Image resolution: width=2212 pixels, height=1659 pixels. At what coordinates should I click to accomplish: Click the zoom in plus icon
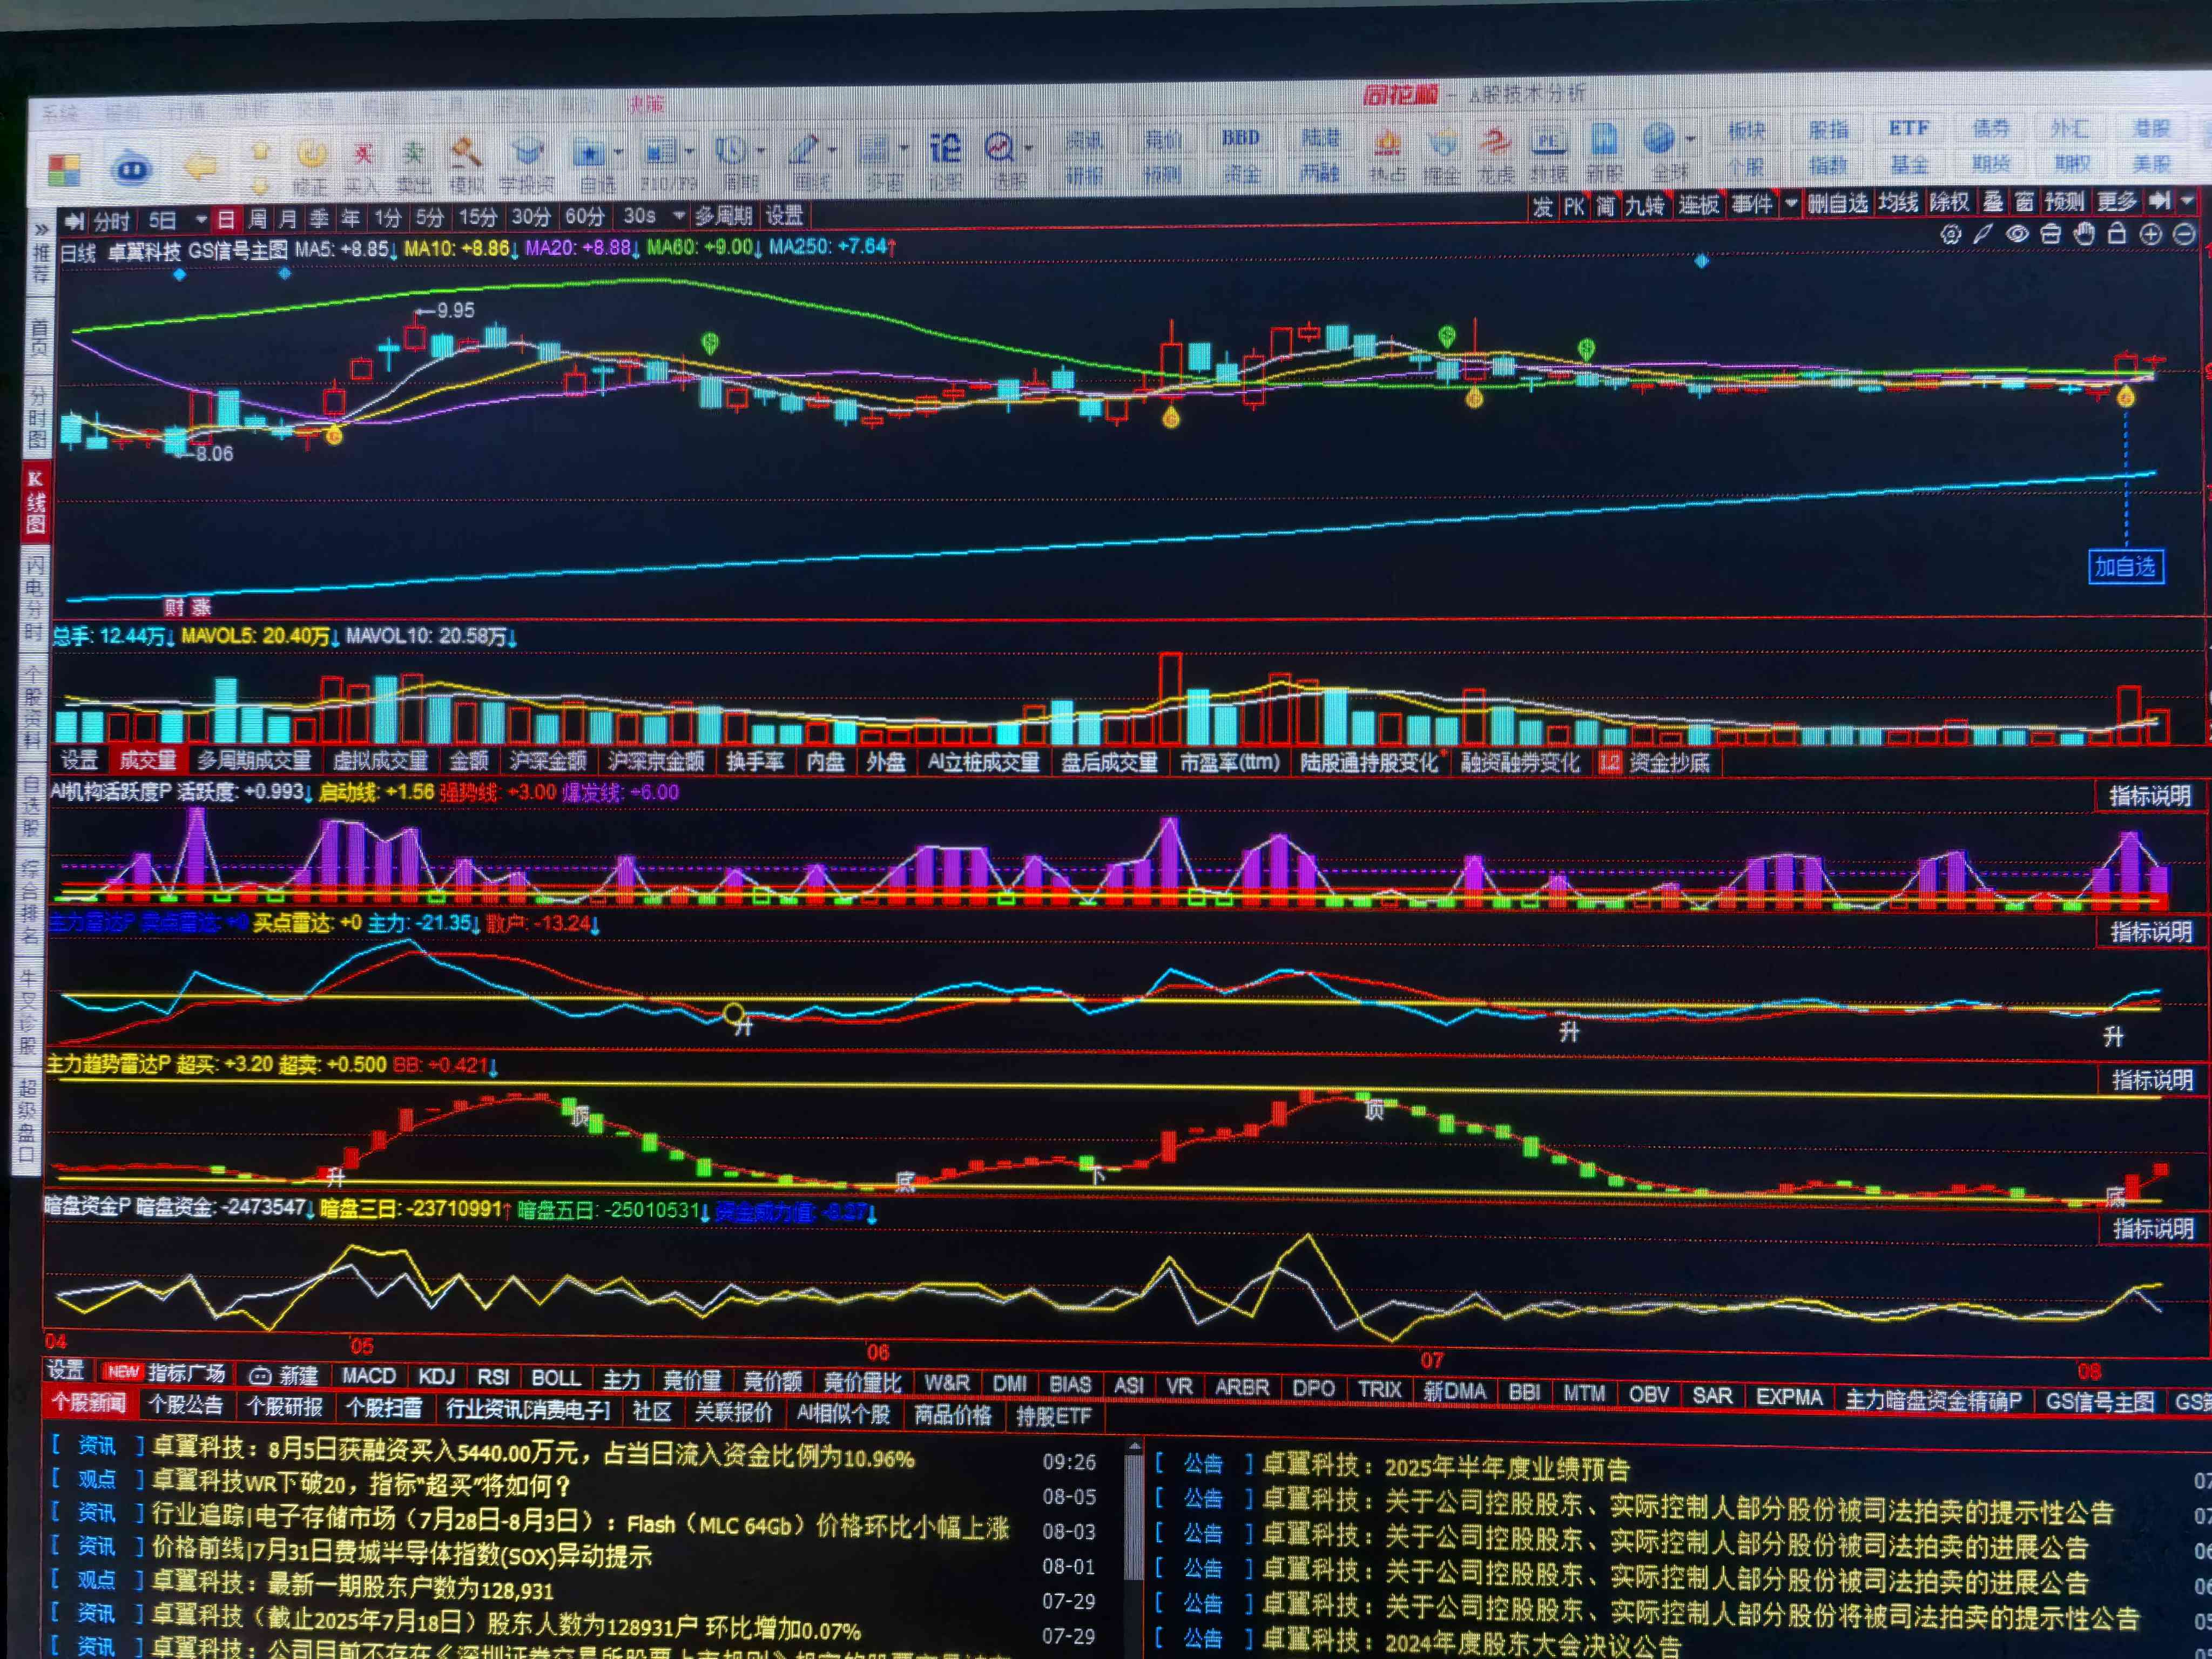point(2150,234)
